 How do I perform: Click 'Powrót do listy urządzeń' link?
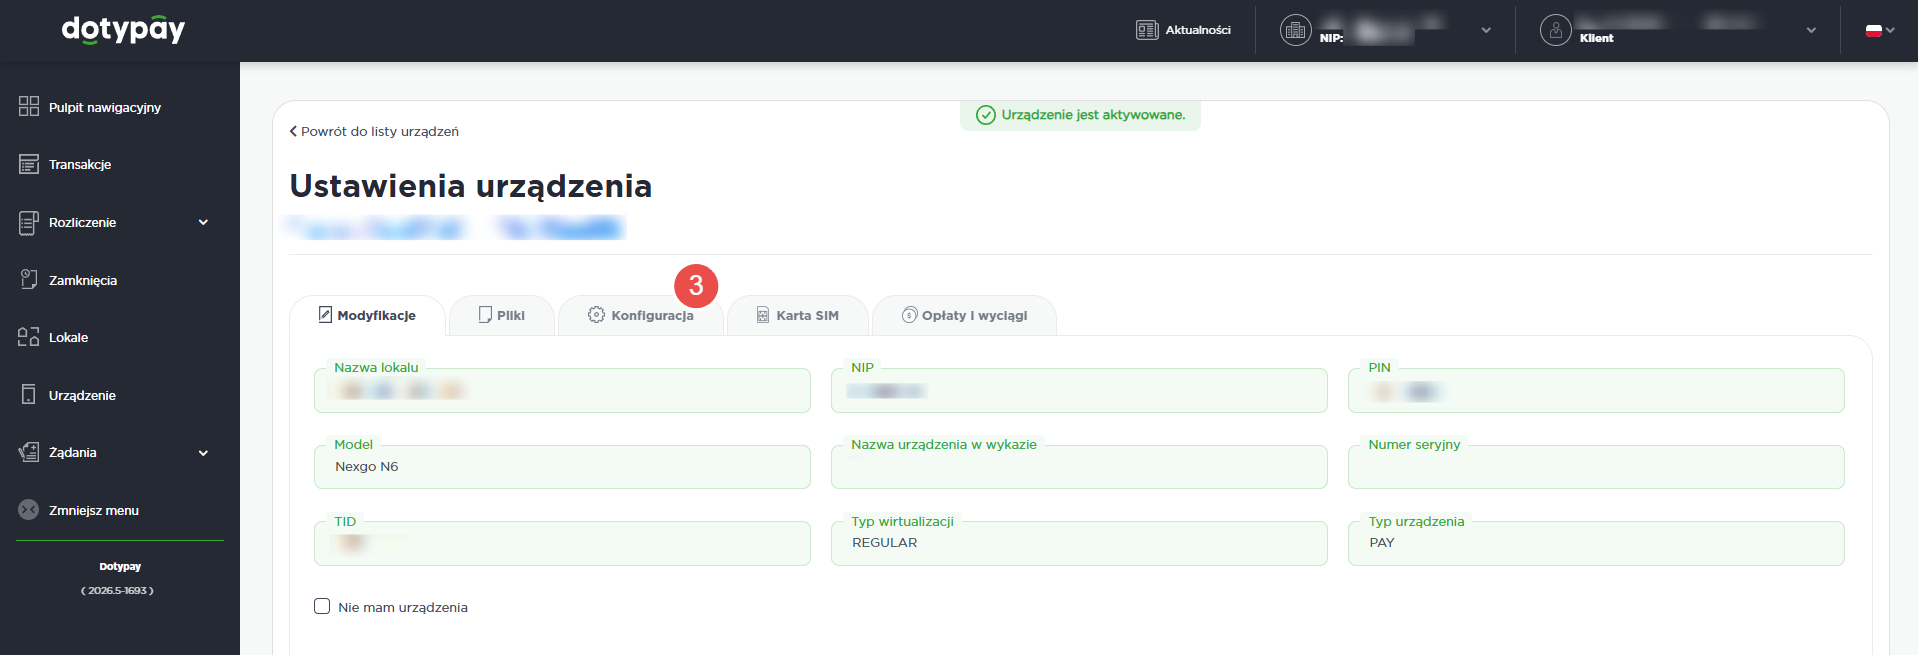(x=374, y=131)
